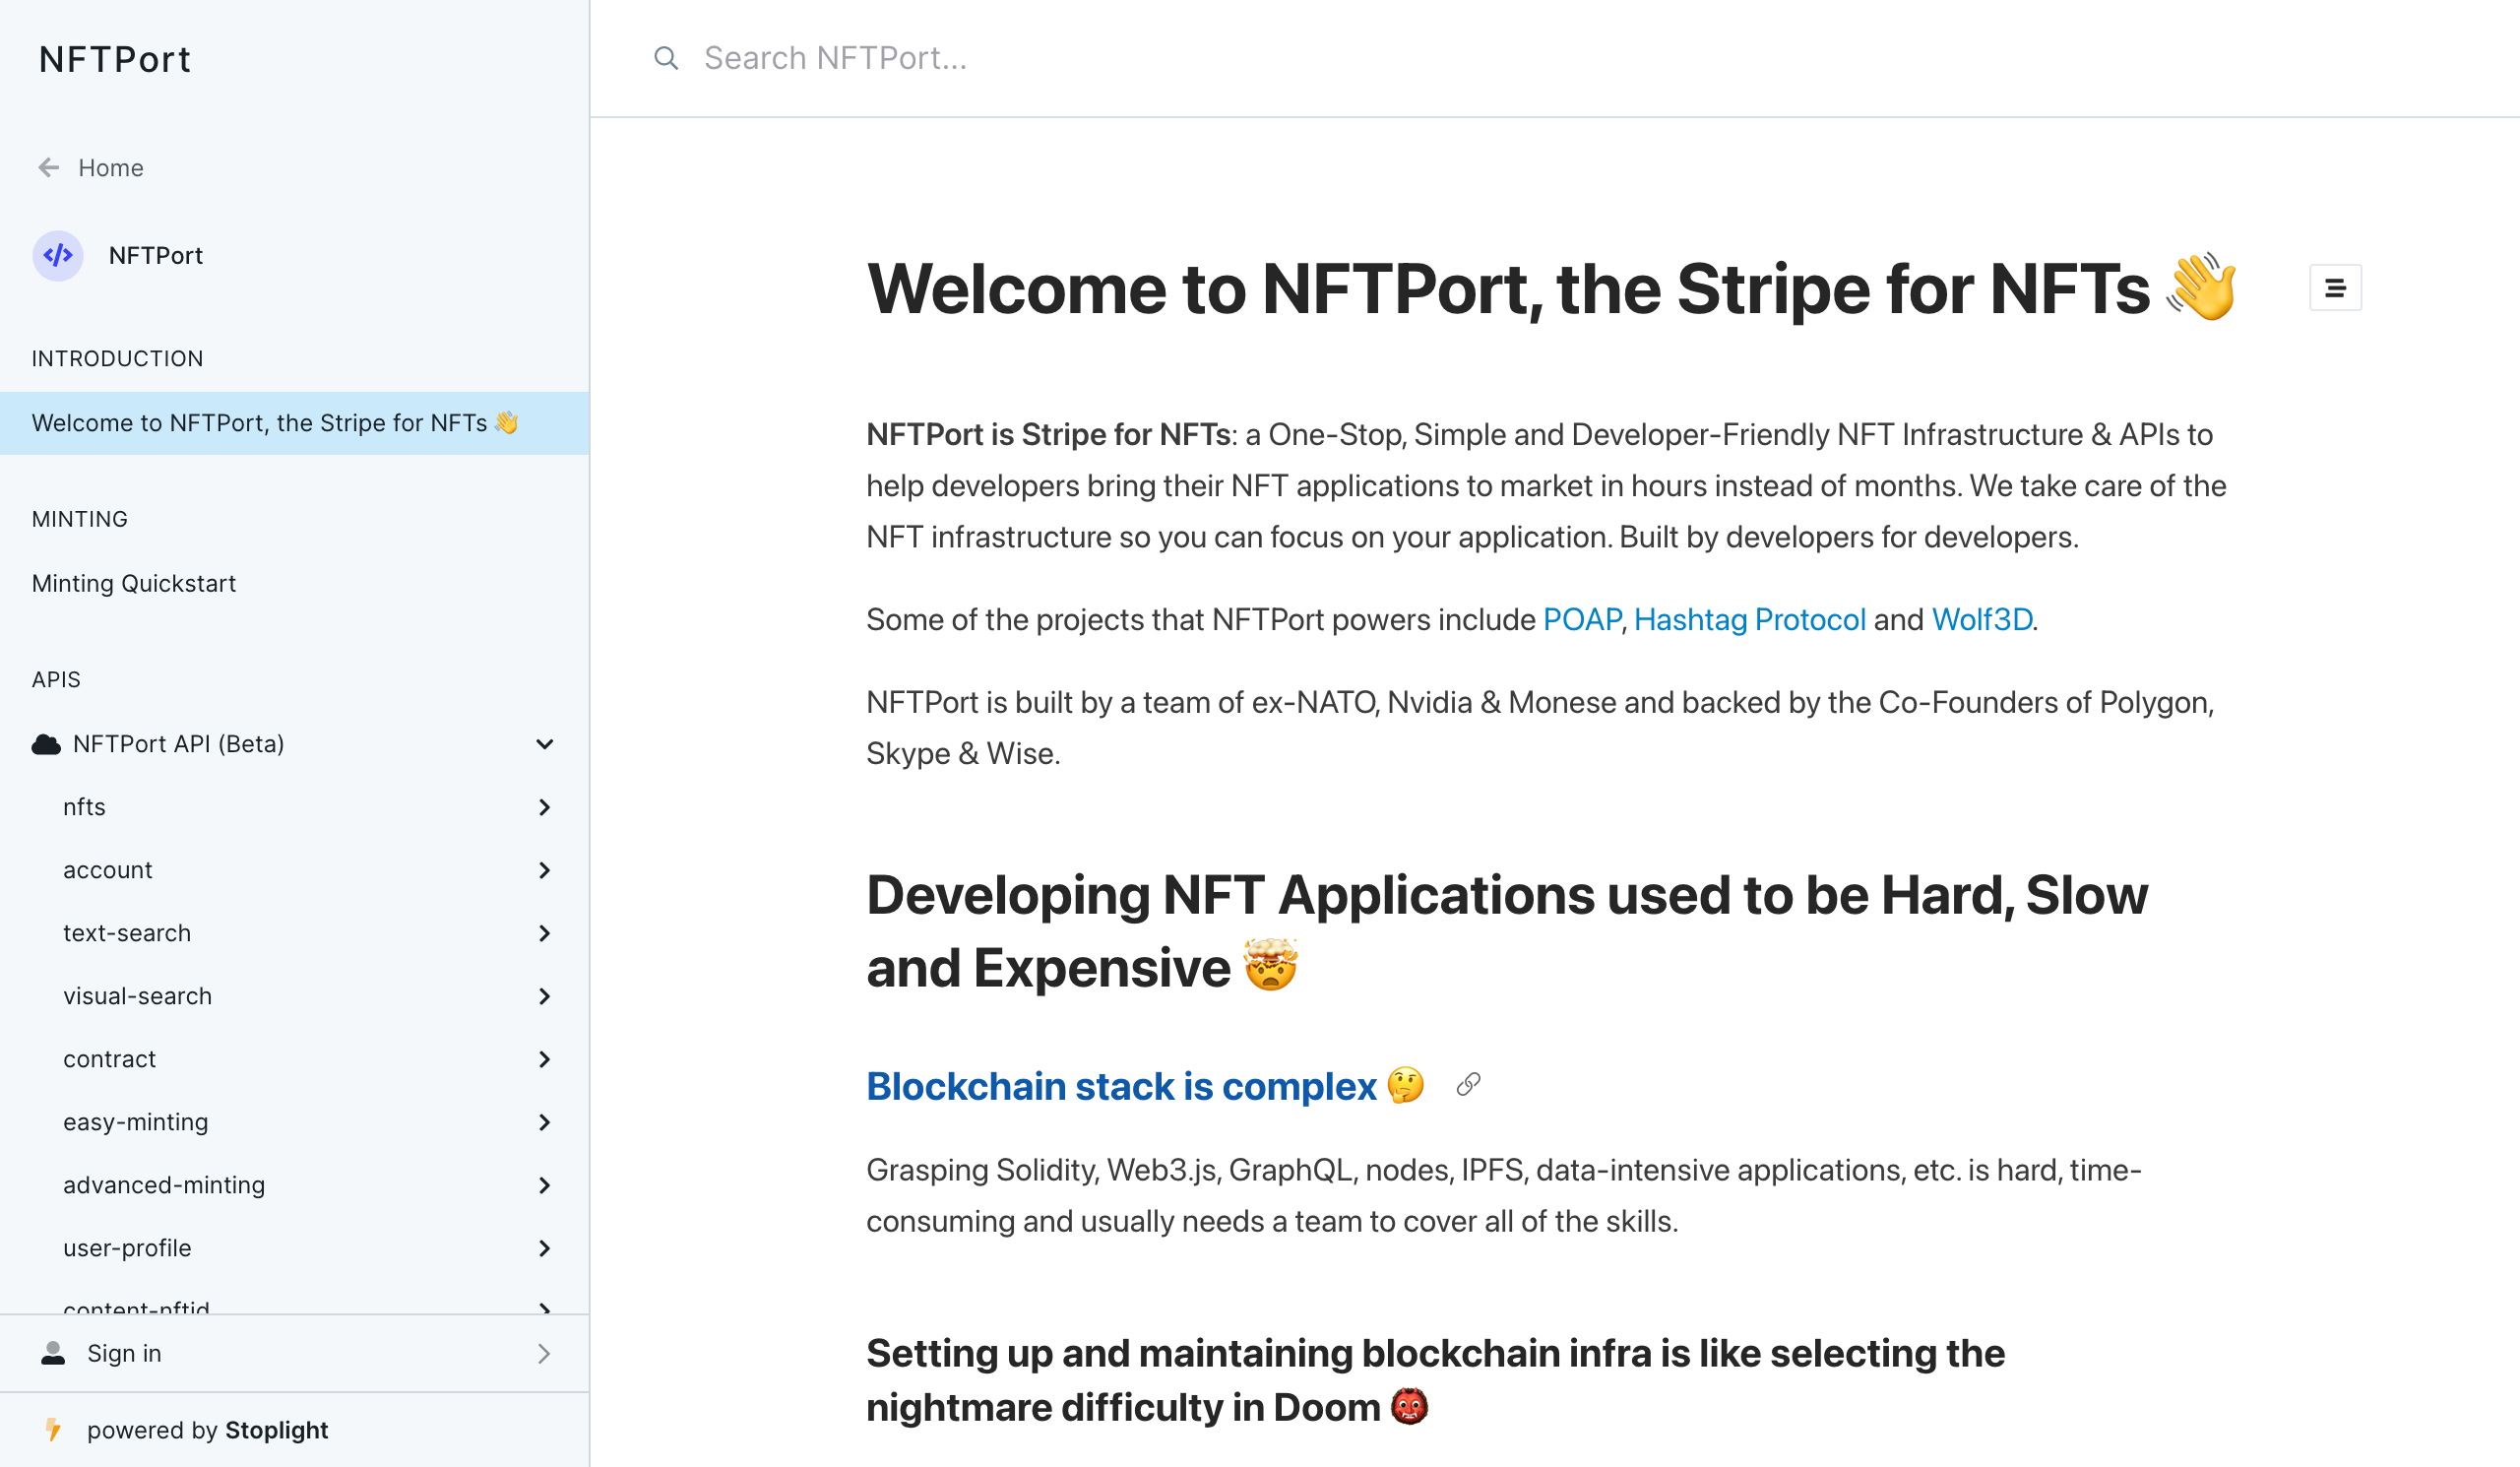
Task: Open Sign in menu chevron
Action: click(545, 1353)
